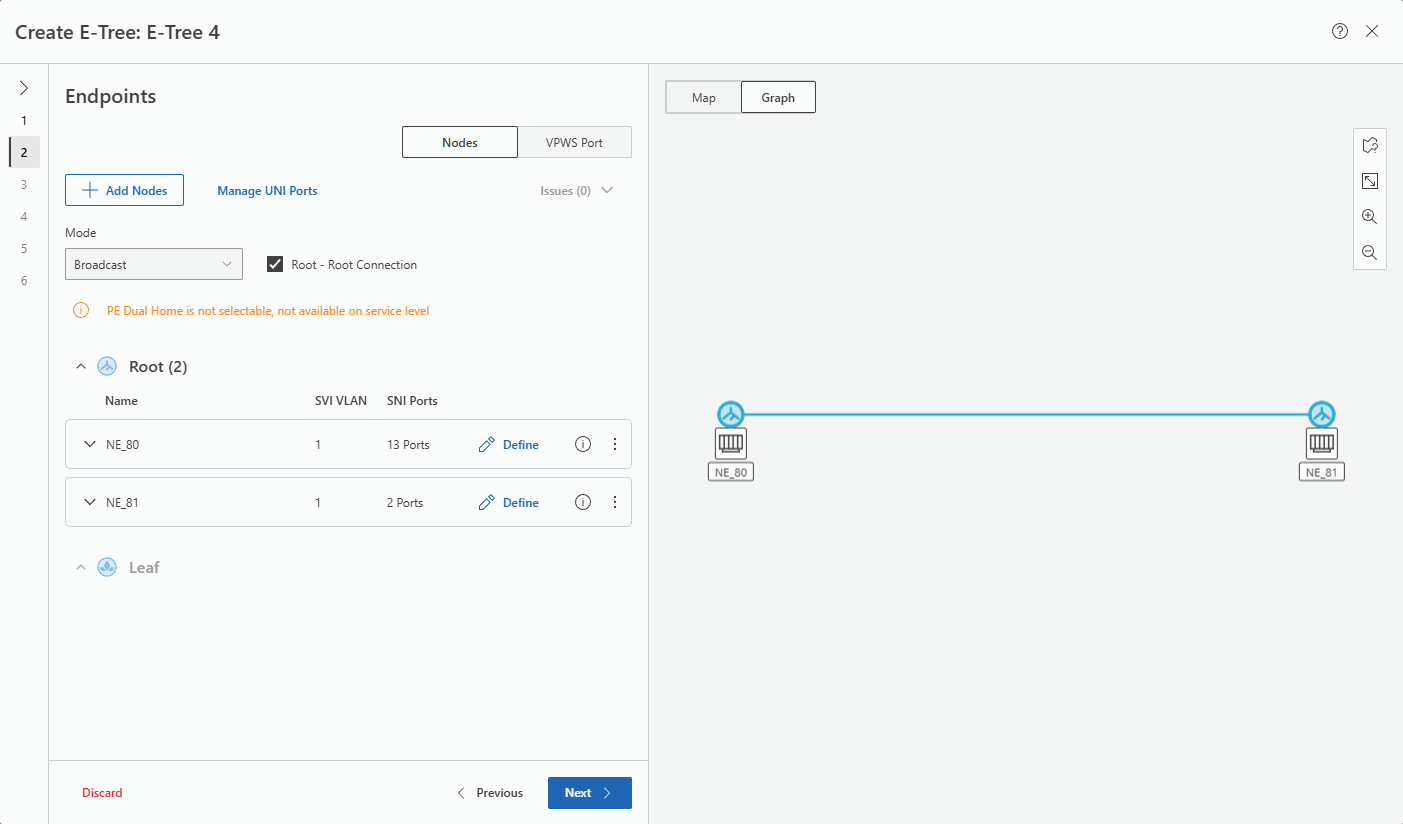Open the Manage UNI Ports link

click(x=267, y=190)
